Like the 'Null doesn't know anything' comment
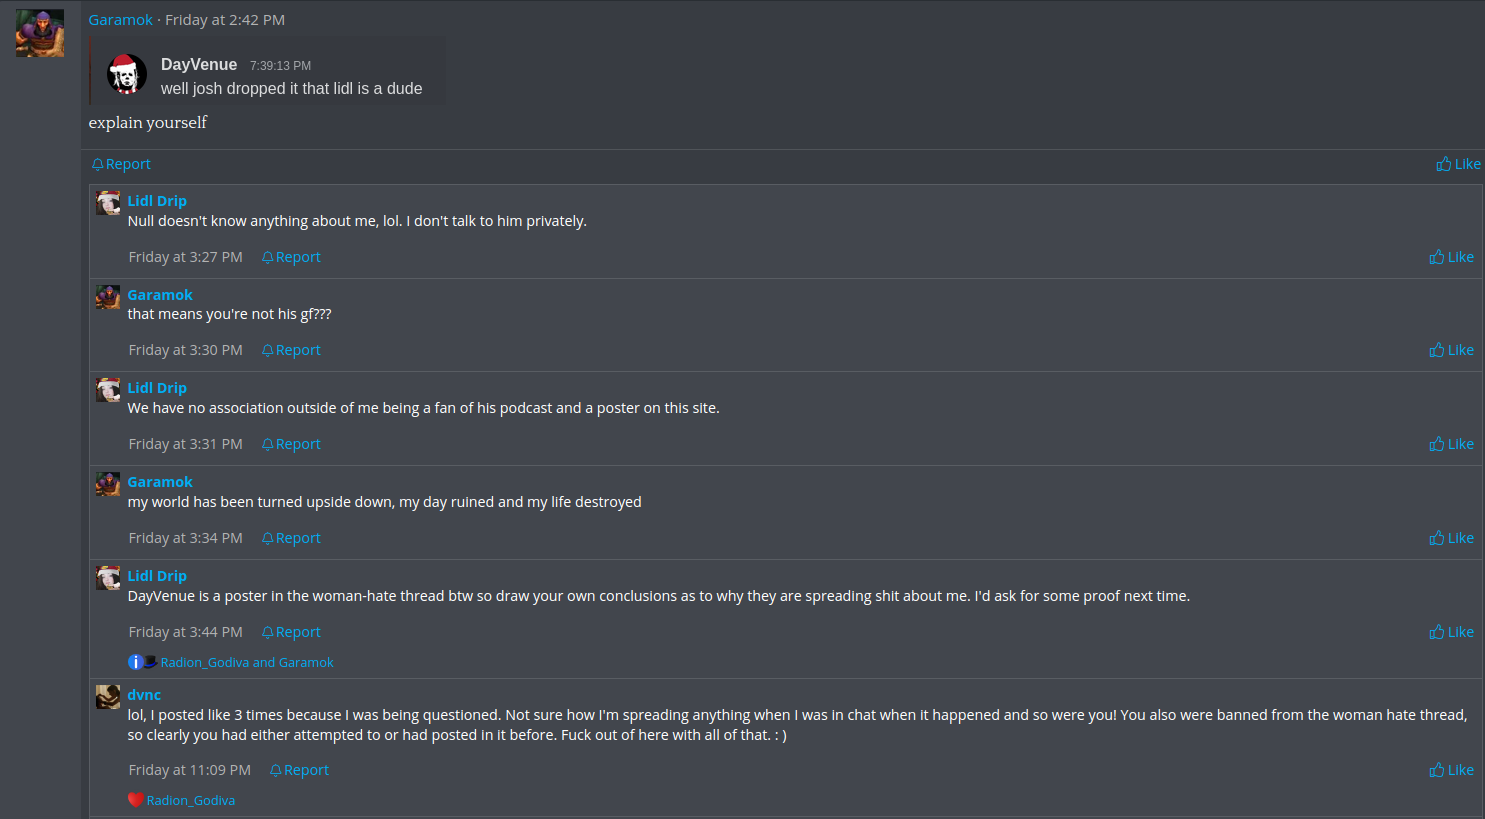1485x819 pixels. pos(1451,257)
